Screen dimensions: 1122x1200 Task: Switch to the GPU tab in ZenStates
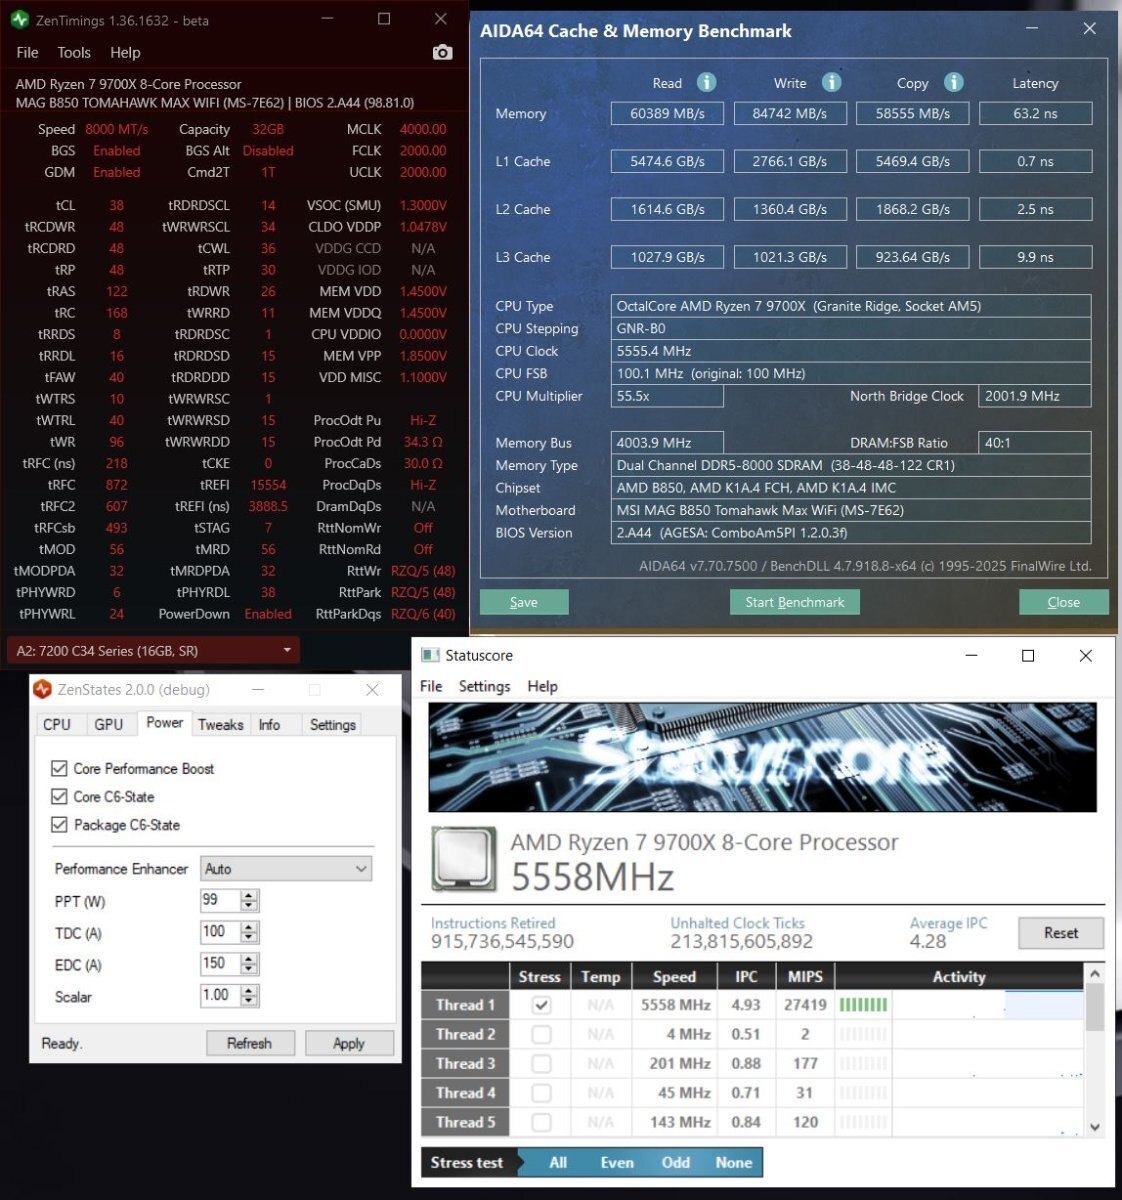pos(108,724)
